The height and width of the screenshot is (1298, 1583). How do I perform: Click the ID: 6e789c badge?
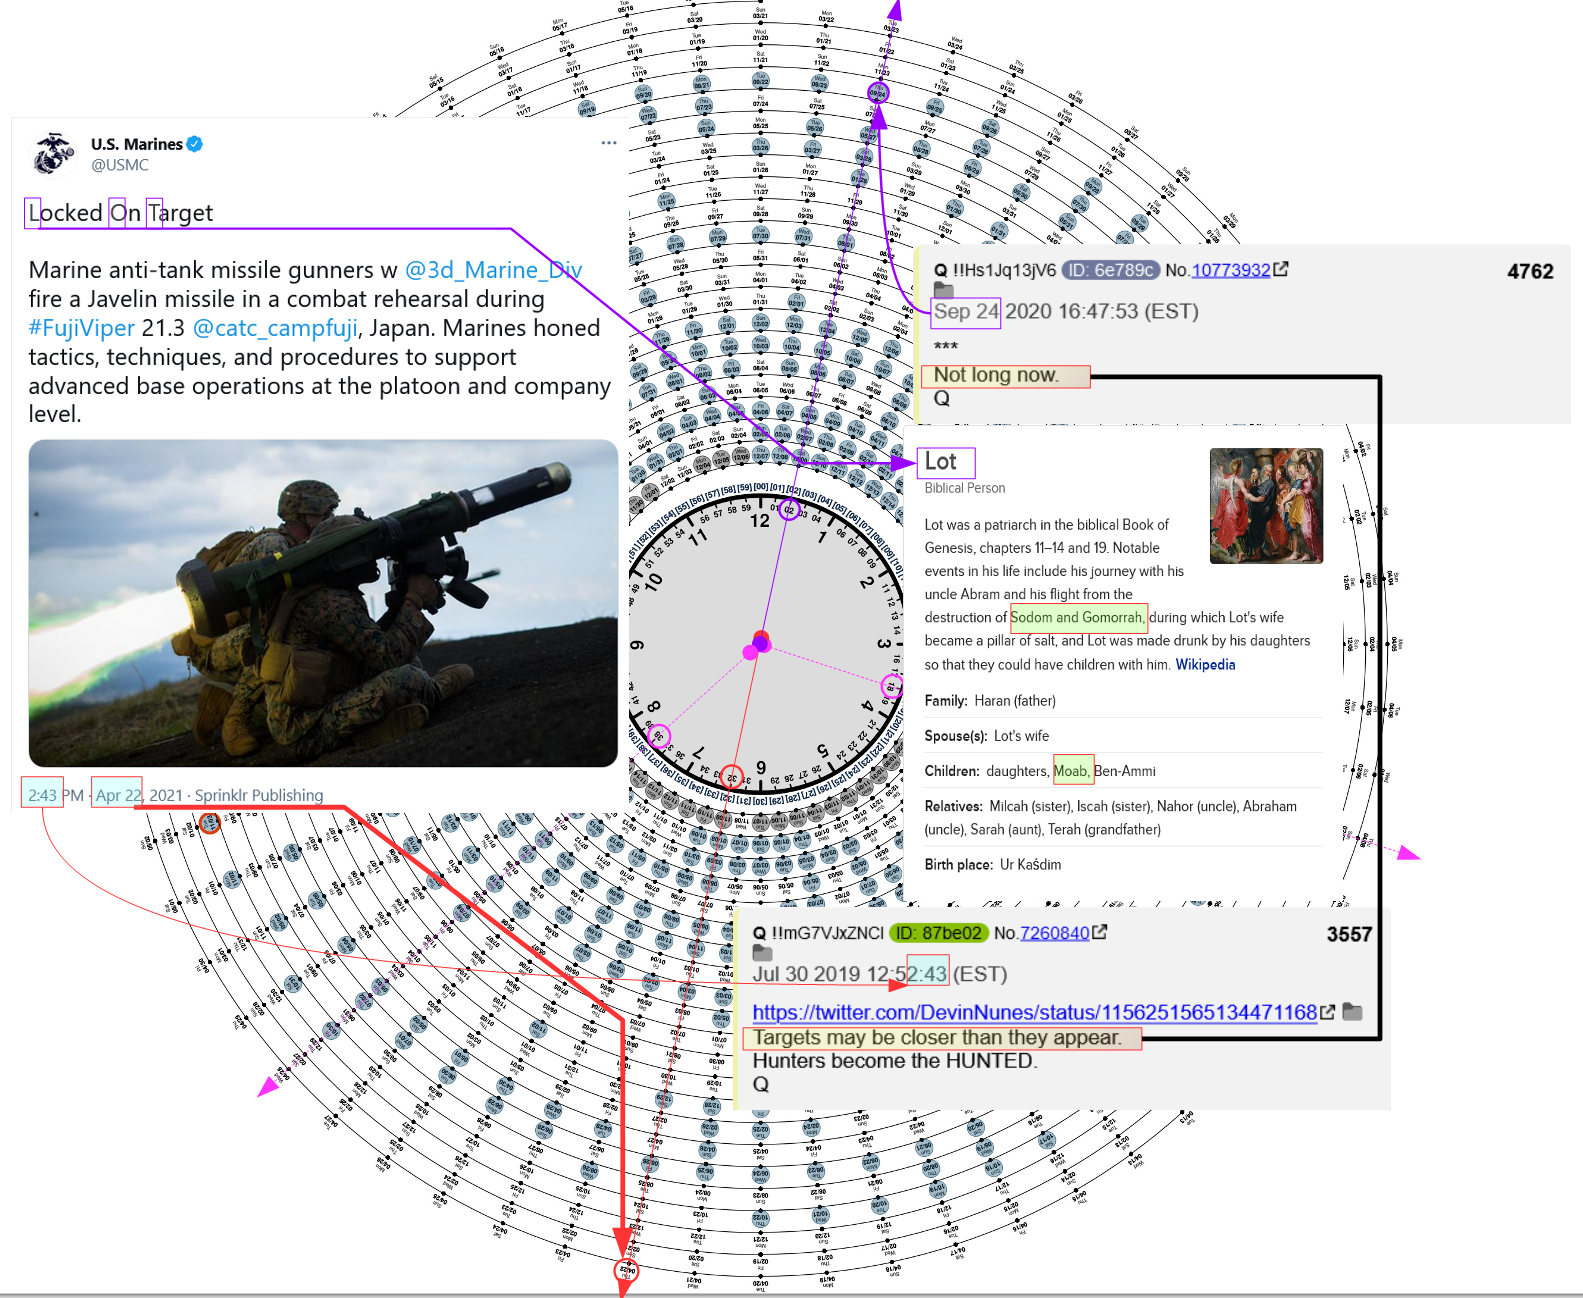coord(1111,270)
